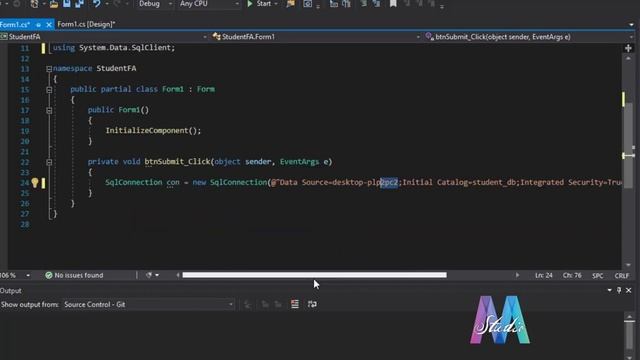The width and height of the screenshot is (640, 360).
Task: Click the folder icon right of Start
Action: (291, 4)
